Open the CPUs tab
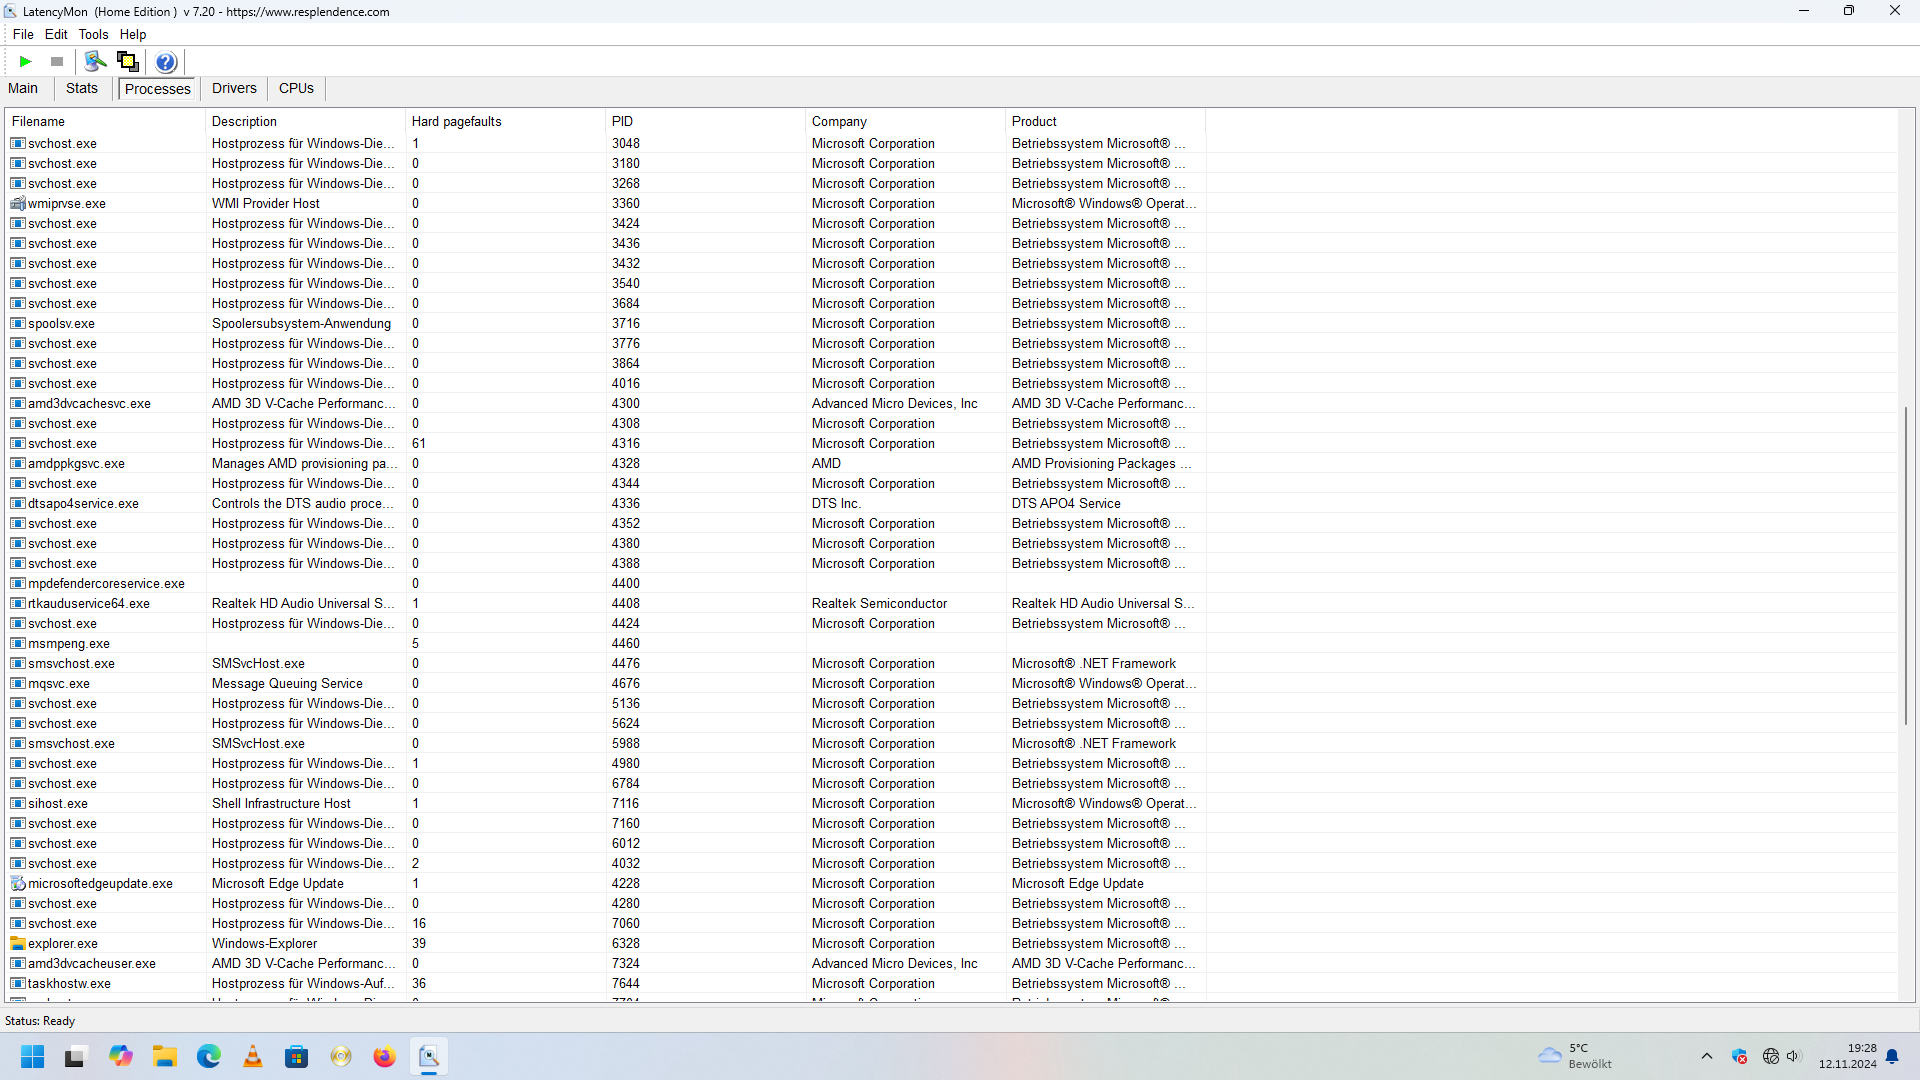 click(x=296, y=88)
